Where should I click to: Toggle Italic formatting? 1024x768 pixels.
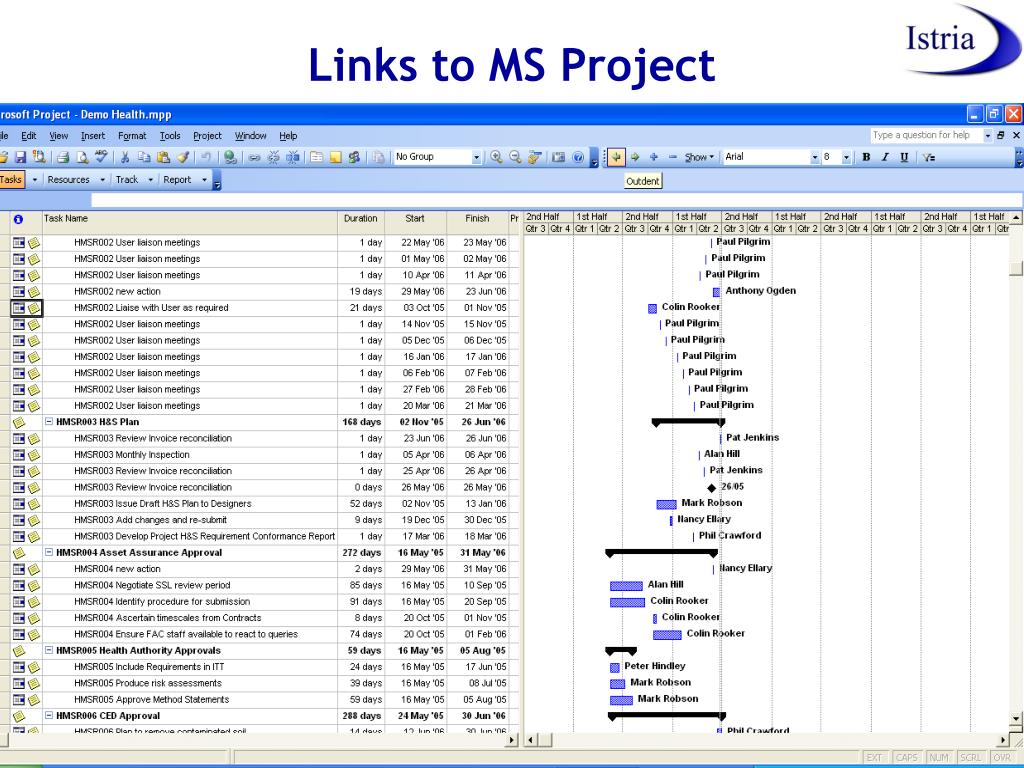click(x=885, y=157)
